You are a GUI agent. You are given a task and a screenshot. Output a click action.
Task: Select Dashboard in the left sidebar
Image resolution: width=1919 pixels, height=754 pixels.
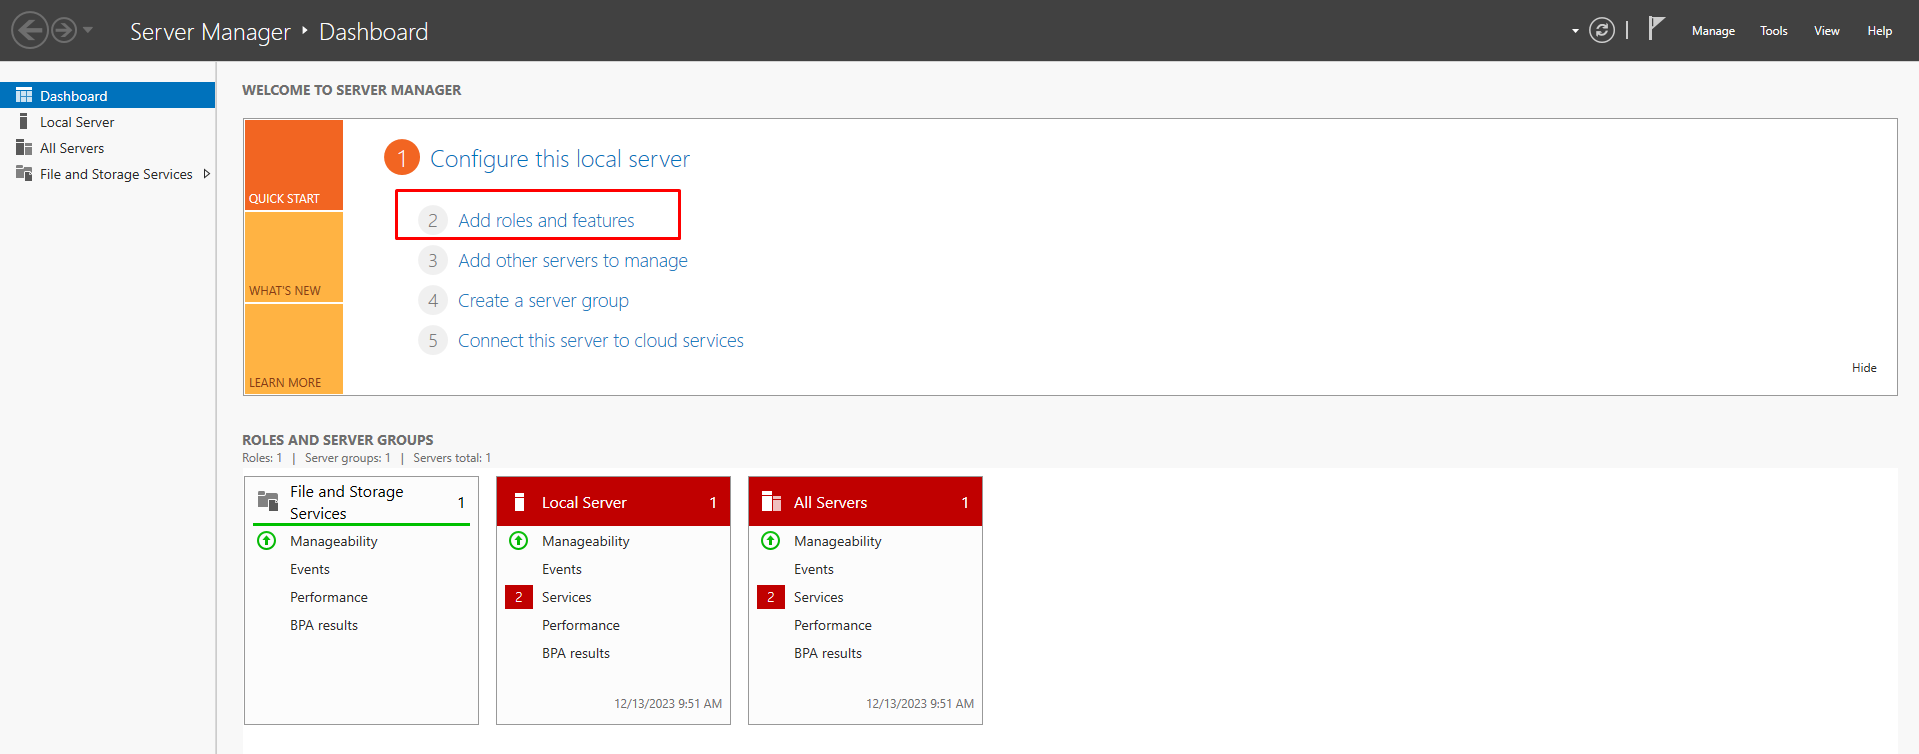click(x=107, y=95)
